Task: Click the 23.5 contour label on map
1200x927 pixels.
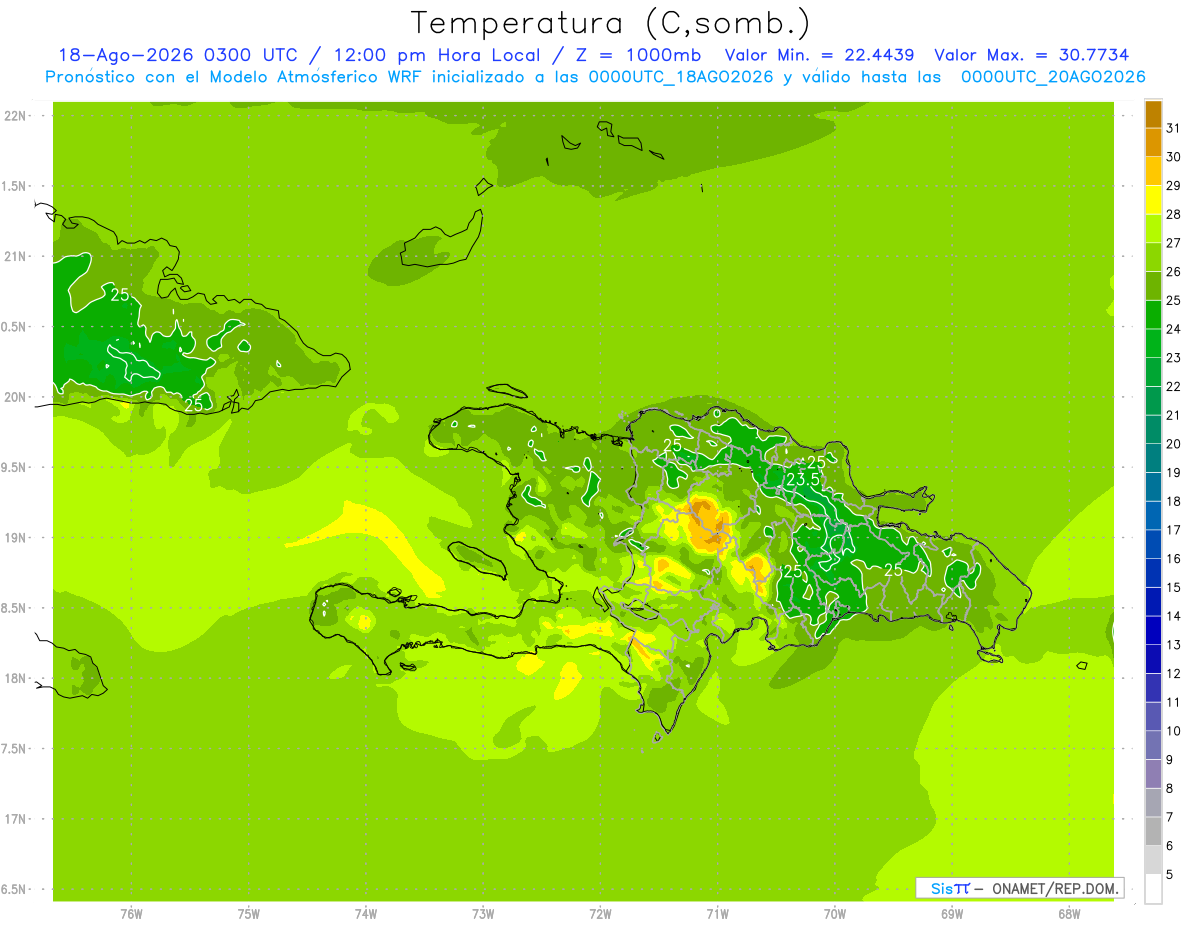Action: [x=802, y=480]
